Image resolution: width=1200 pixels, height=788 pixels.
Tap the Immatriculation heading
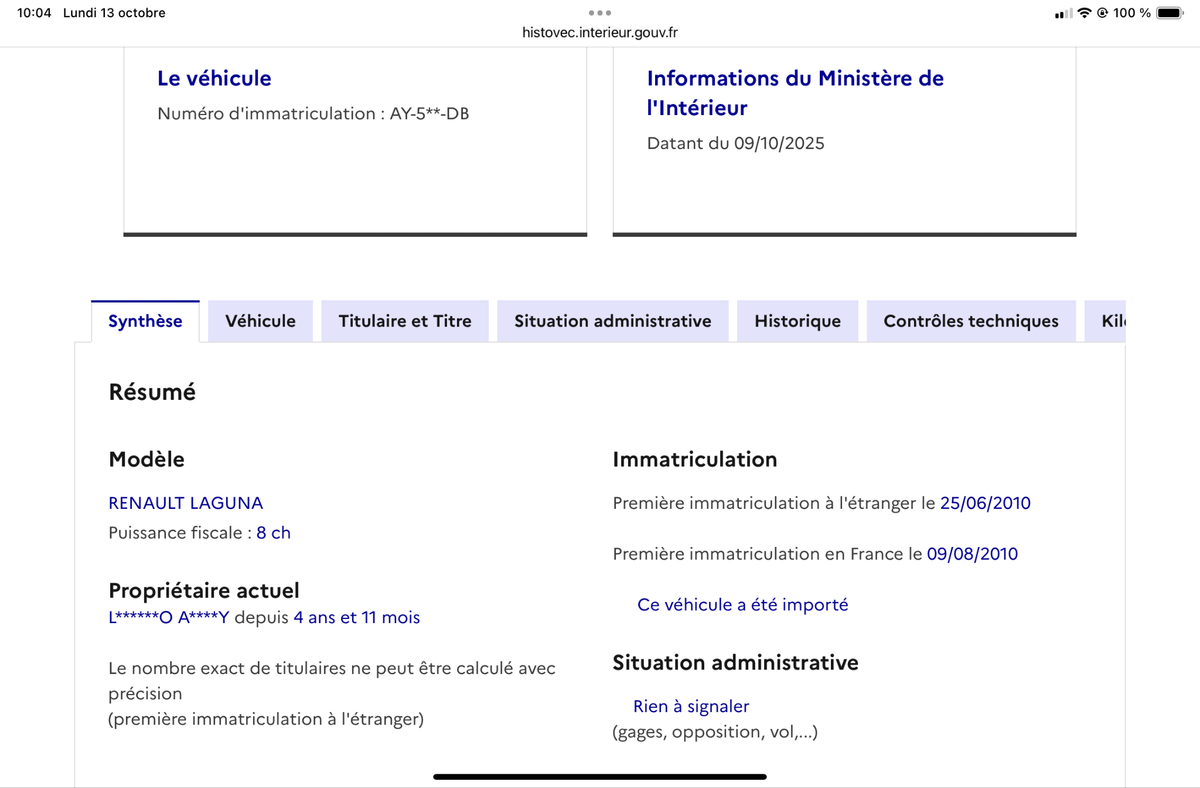click(x=695, y=460)
